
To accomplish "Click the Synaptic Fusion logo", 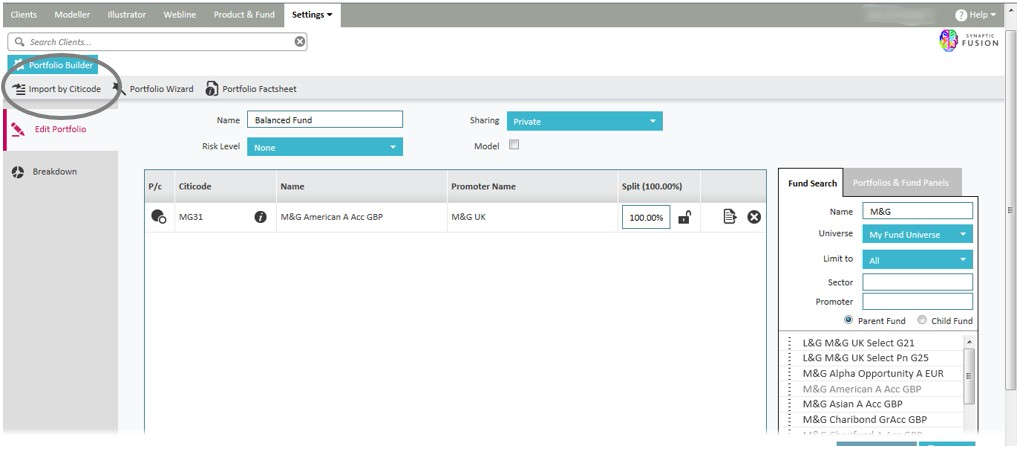I will point(969,41).
